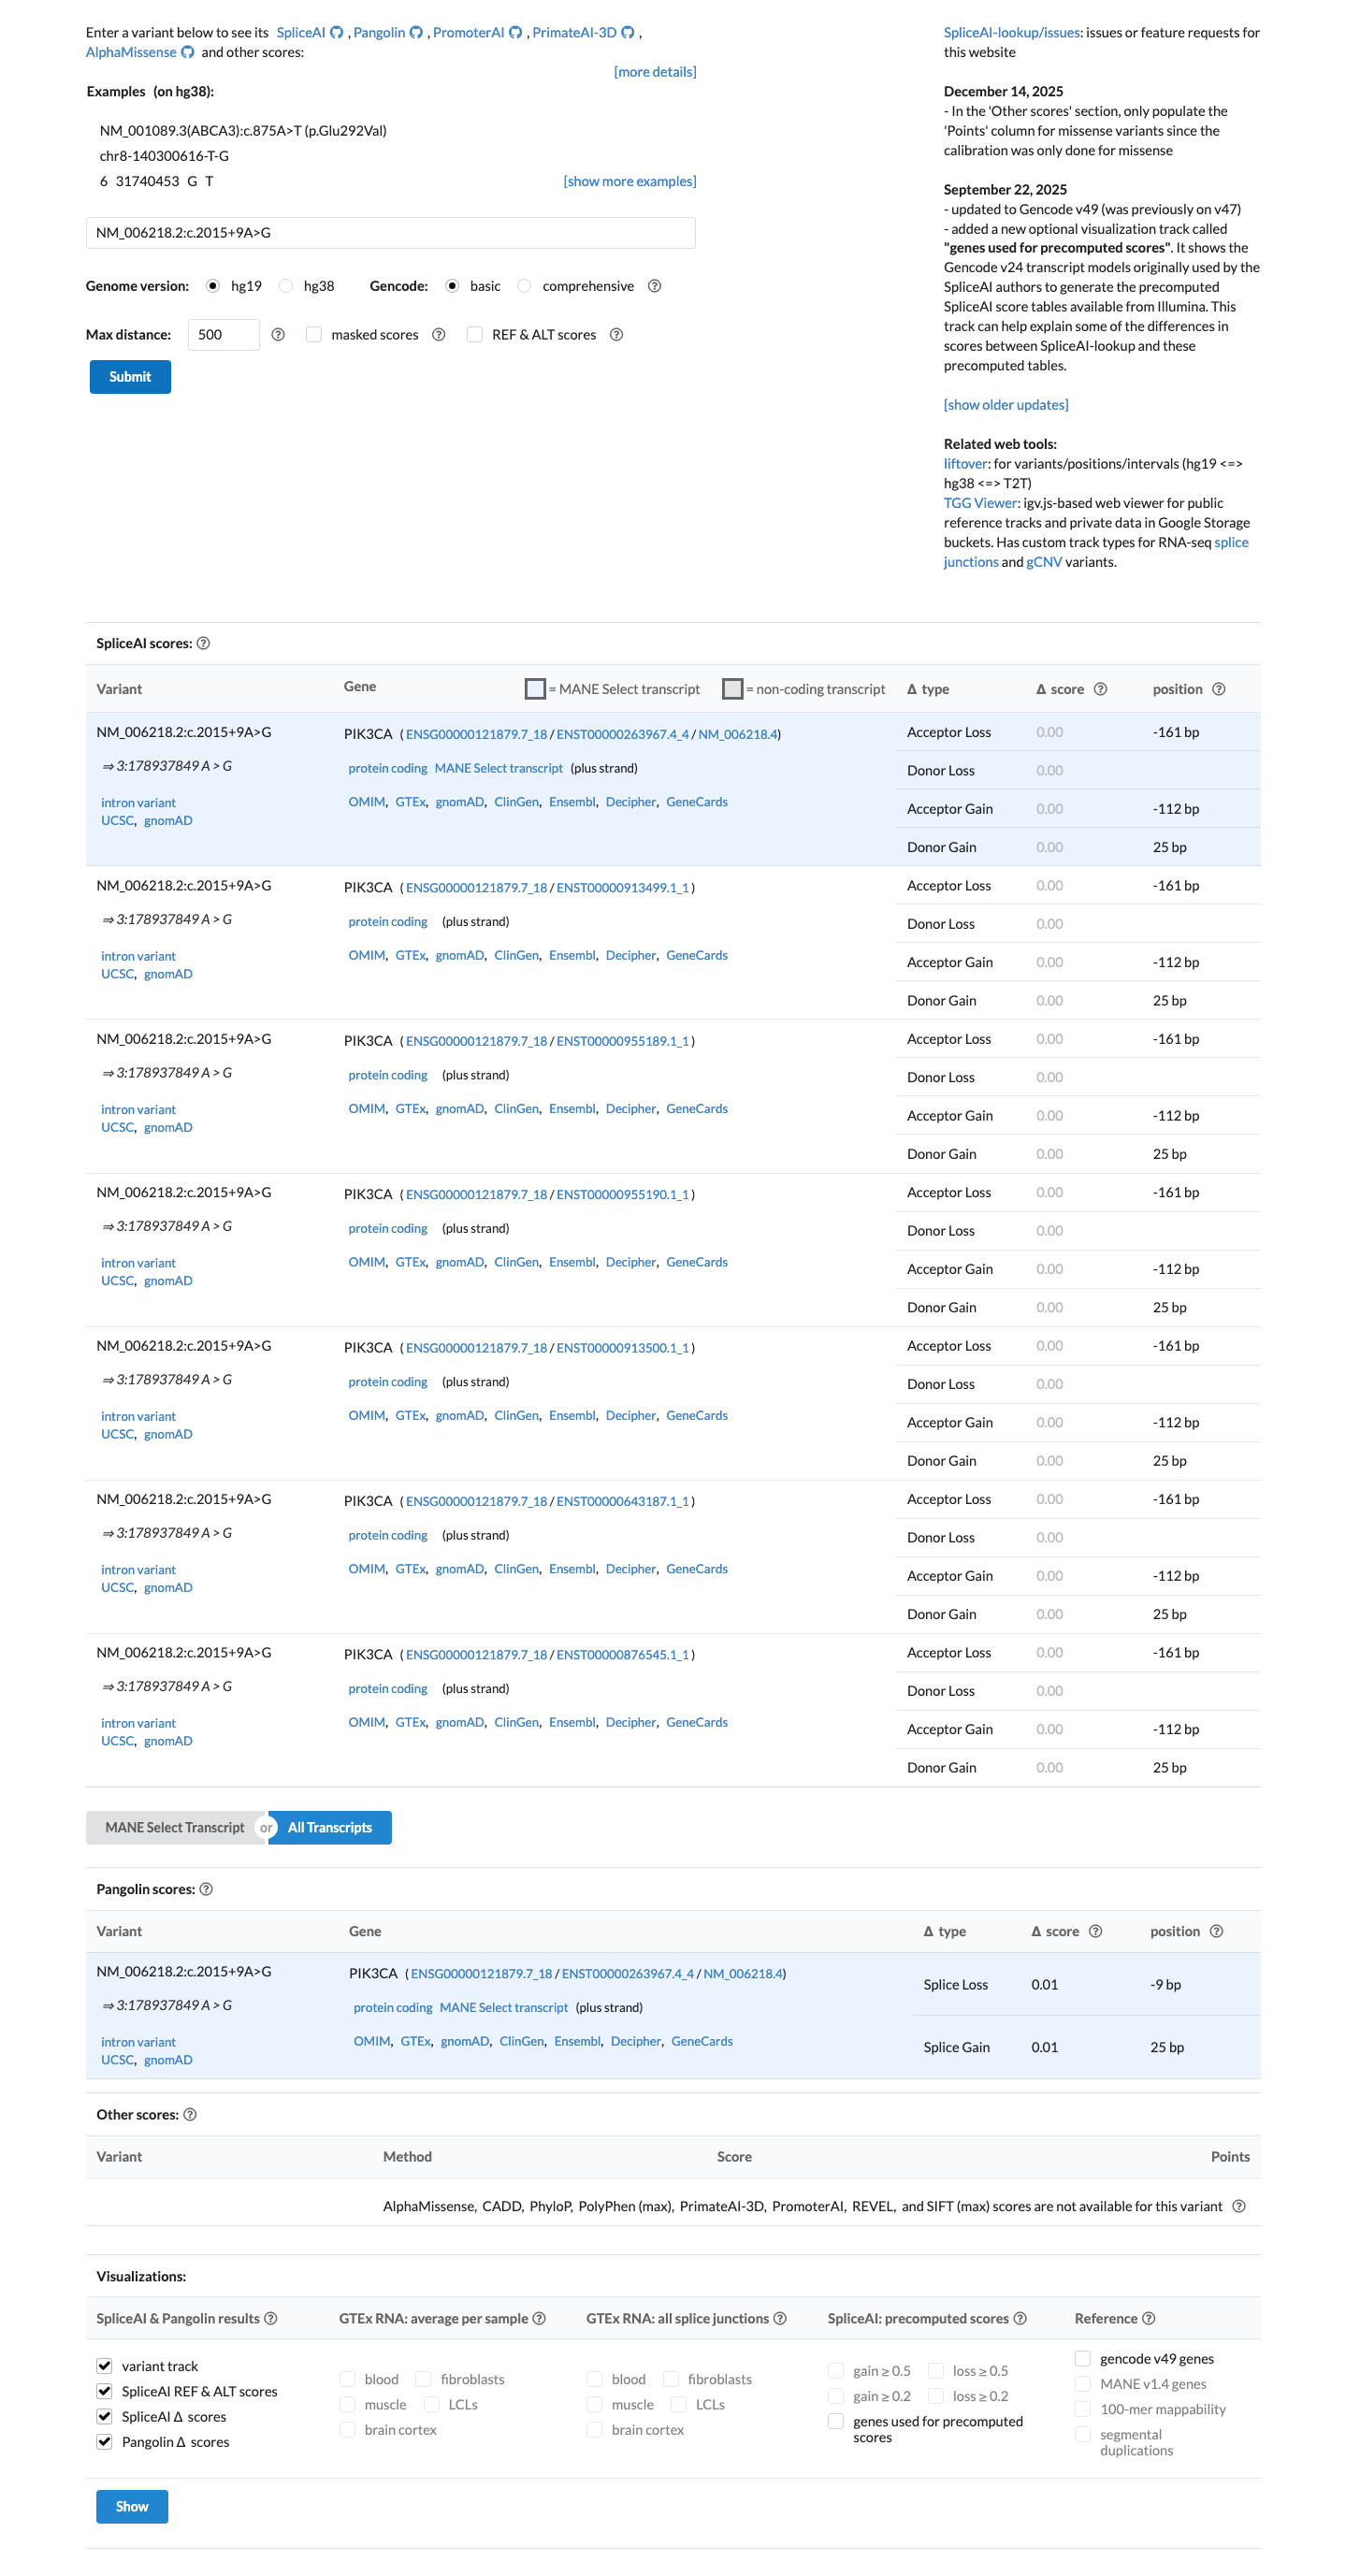Image resolution: width=1360 pixels, height=2576 pixels.
Task: Open SpliceAI-lookup/issues link
Action: click(x=1012, y=32)
